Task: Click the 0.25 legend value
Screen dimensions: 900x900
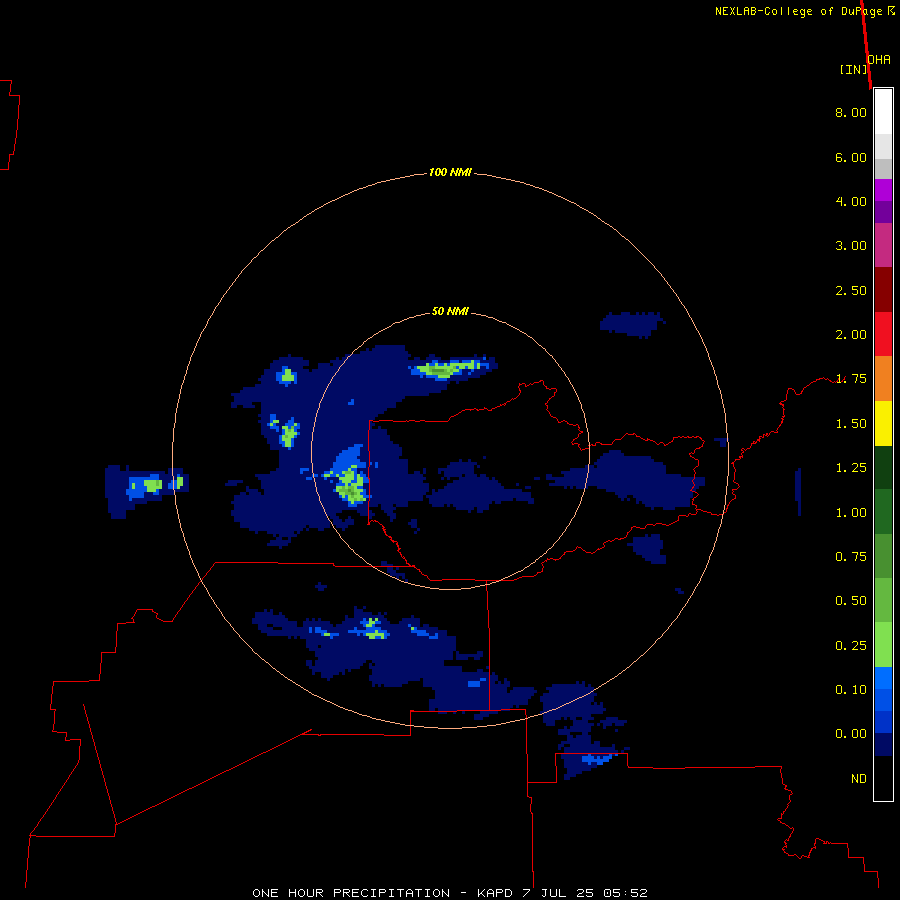Action: point(851,646)
